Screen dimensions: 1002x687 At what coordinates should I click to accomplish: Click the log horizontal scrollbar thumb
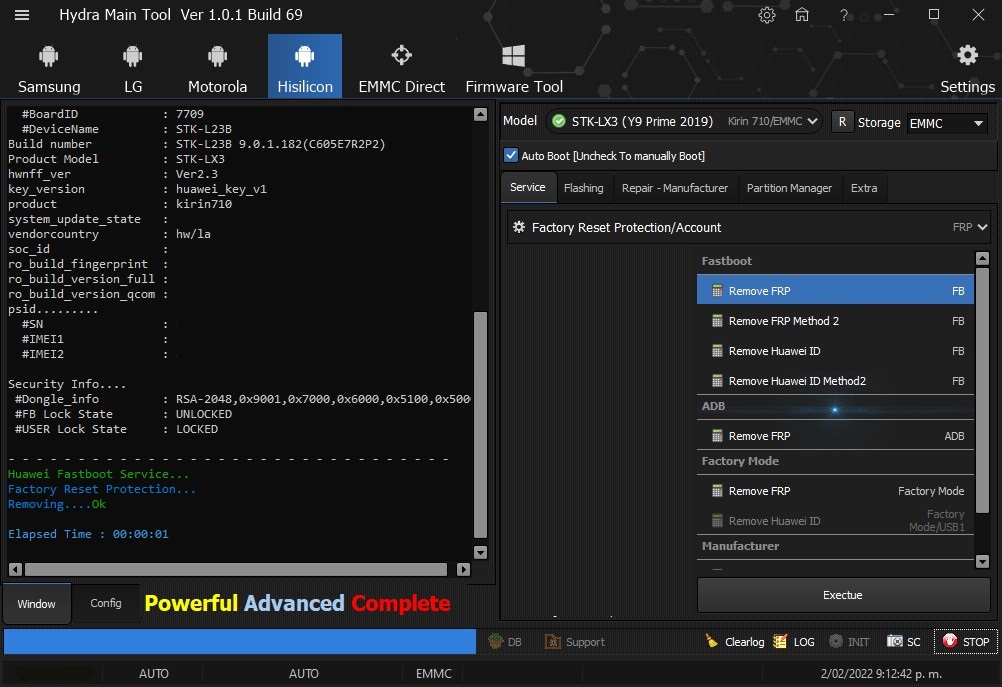[236, 569]
